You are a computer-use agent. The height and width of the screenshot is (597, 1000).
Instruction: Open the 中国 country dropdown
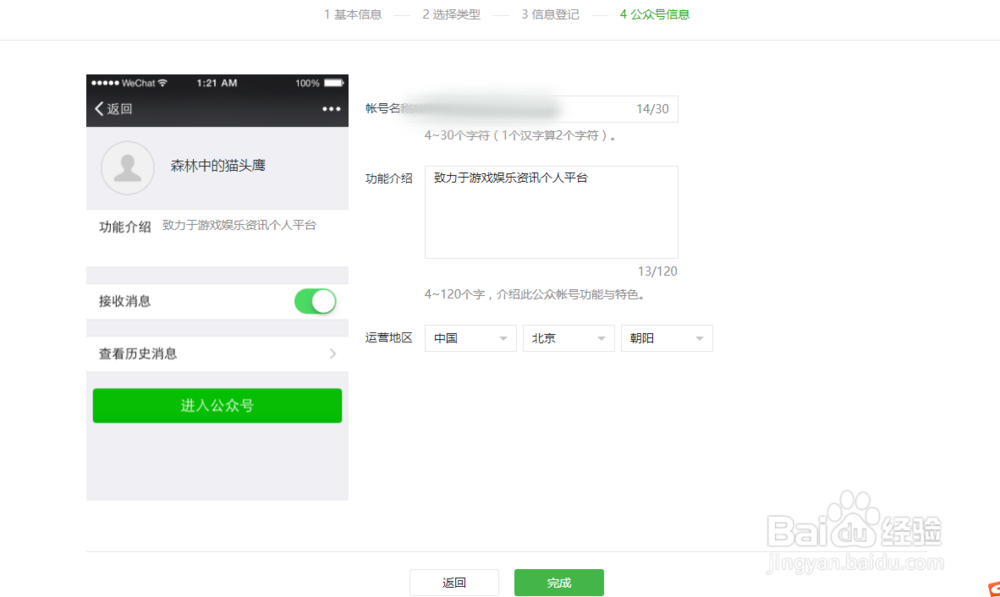470,338
